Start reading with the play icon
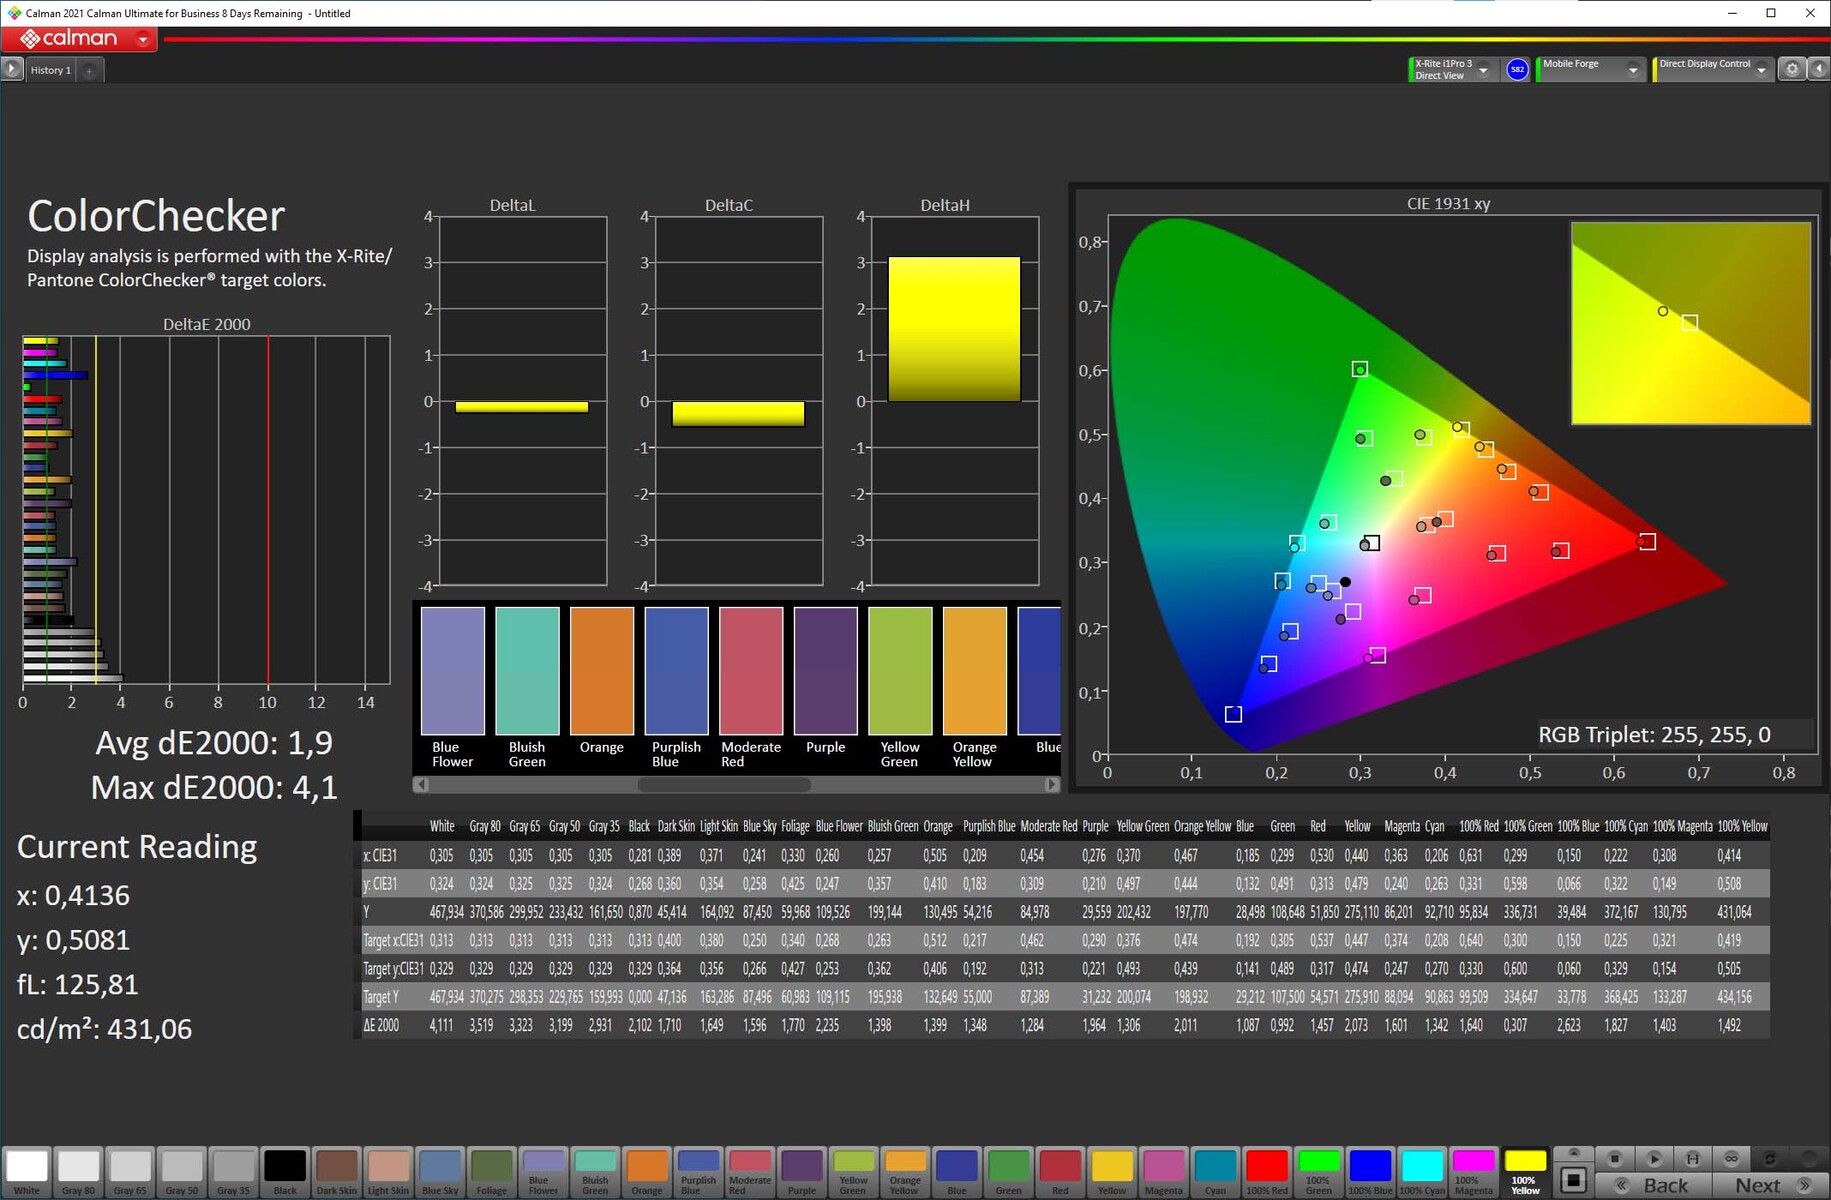This screenshot has width=1831, height=1200. click(x=1653, y=1158)
